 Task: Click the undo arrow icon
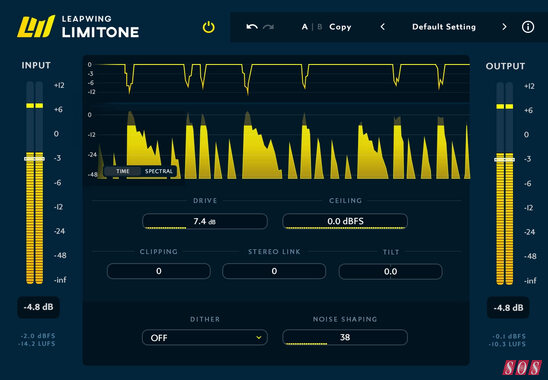252,27
